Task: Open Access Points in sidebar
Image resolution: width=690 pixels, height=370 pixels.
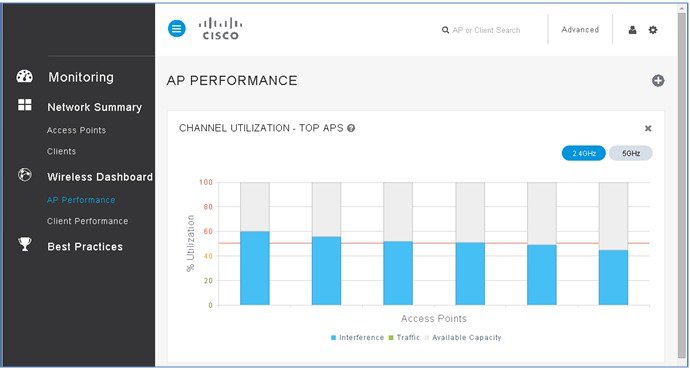Action: pyautogui.click(x=77, y=130)
